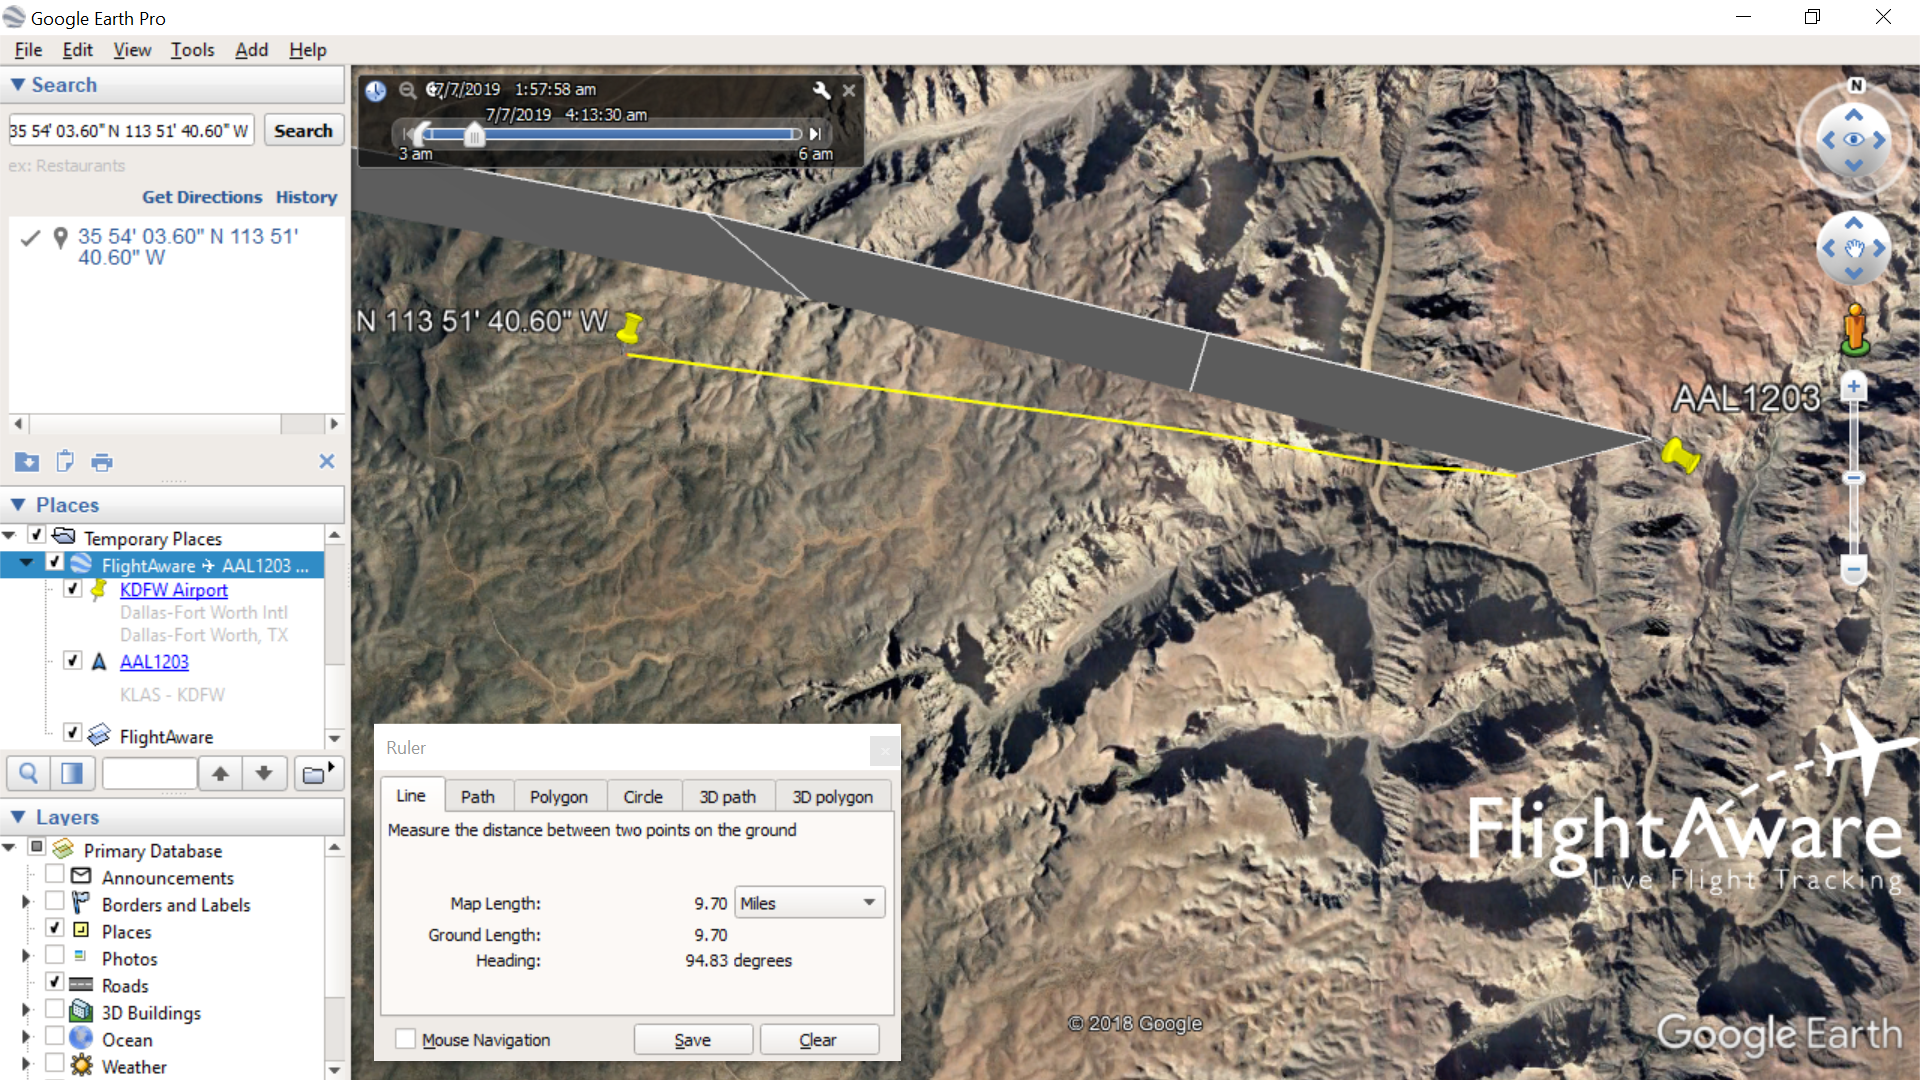Step time slider forward to end
Screen dimensions: 1920x1080
[x=815, y=134]
